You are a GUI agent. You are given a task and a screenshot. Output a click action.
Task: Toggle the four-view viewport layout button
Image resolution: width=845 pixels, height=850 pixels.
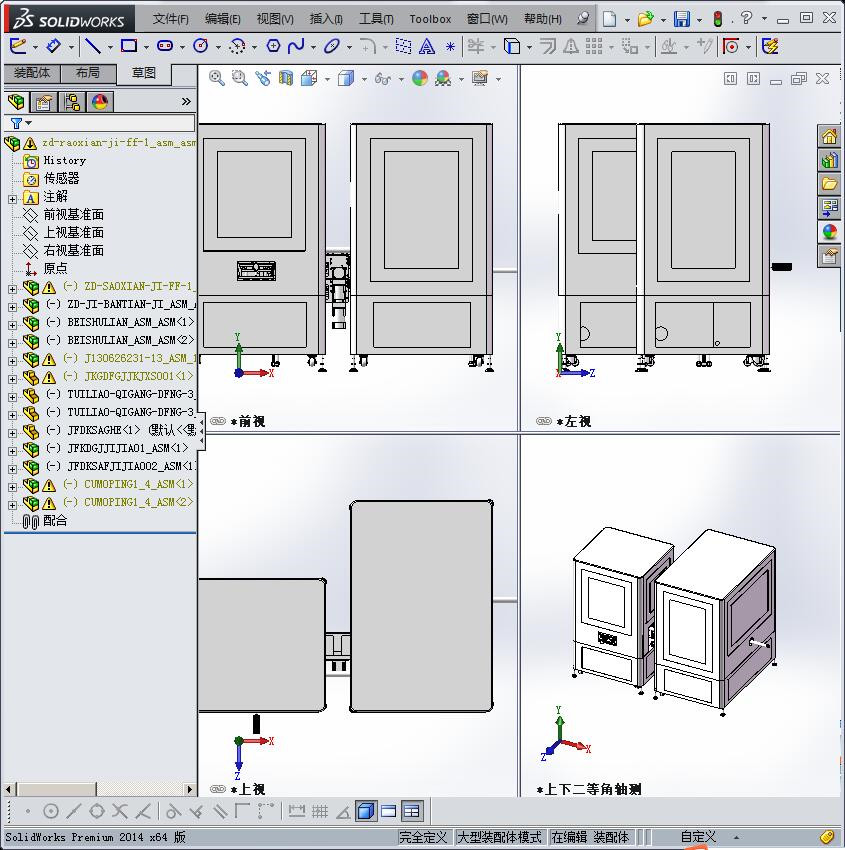click(411, 811)
